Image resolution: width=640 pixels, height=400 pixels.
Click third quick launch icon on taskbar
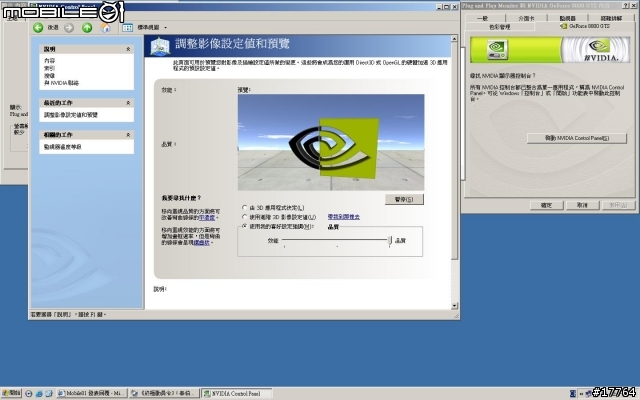point(49,393)
